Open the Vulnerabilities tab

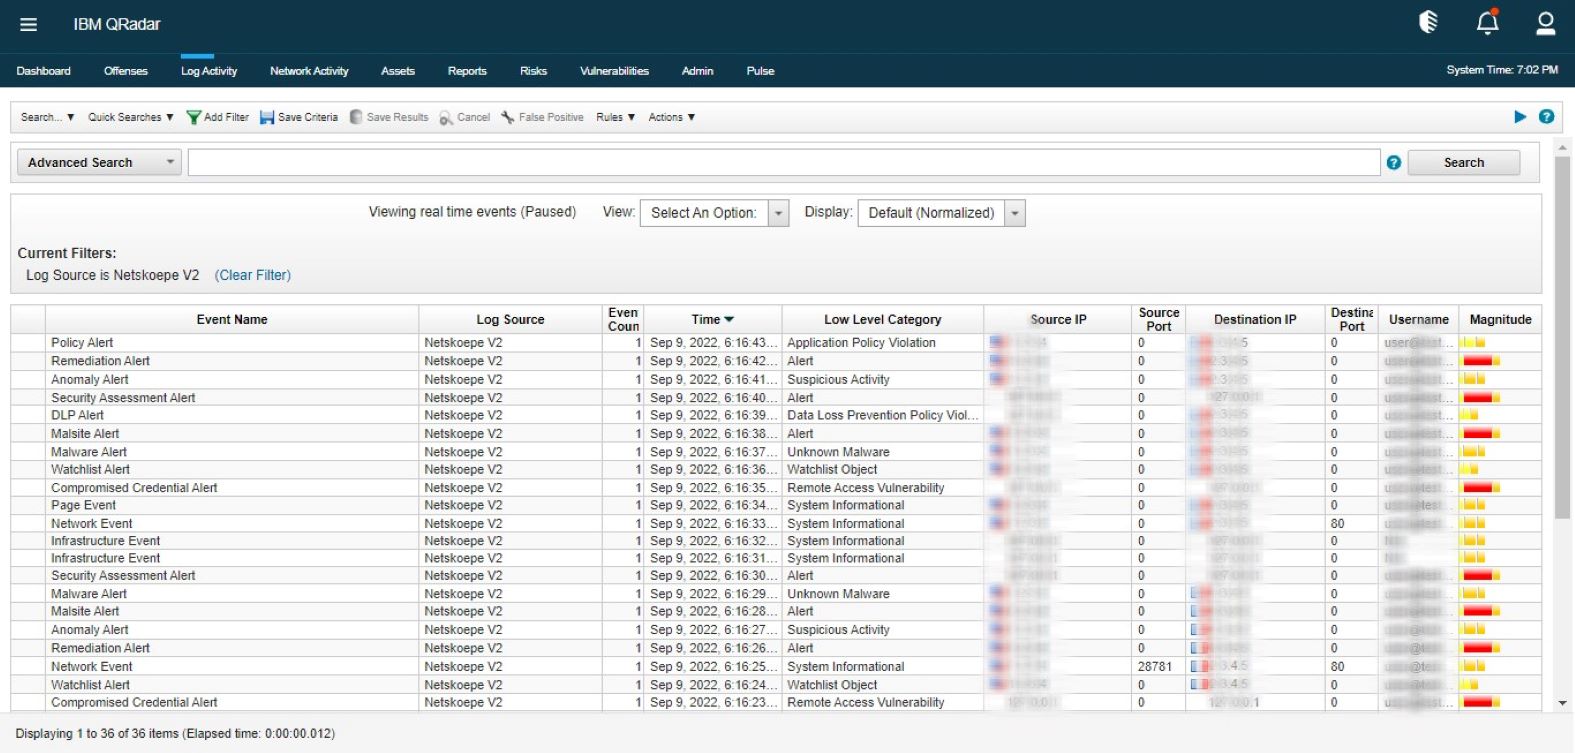(x=614, y=71)
